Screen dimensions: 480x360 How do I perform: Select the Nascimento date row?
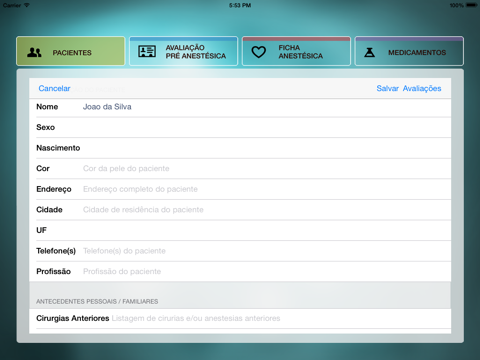[240, 148]
